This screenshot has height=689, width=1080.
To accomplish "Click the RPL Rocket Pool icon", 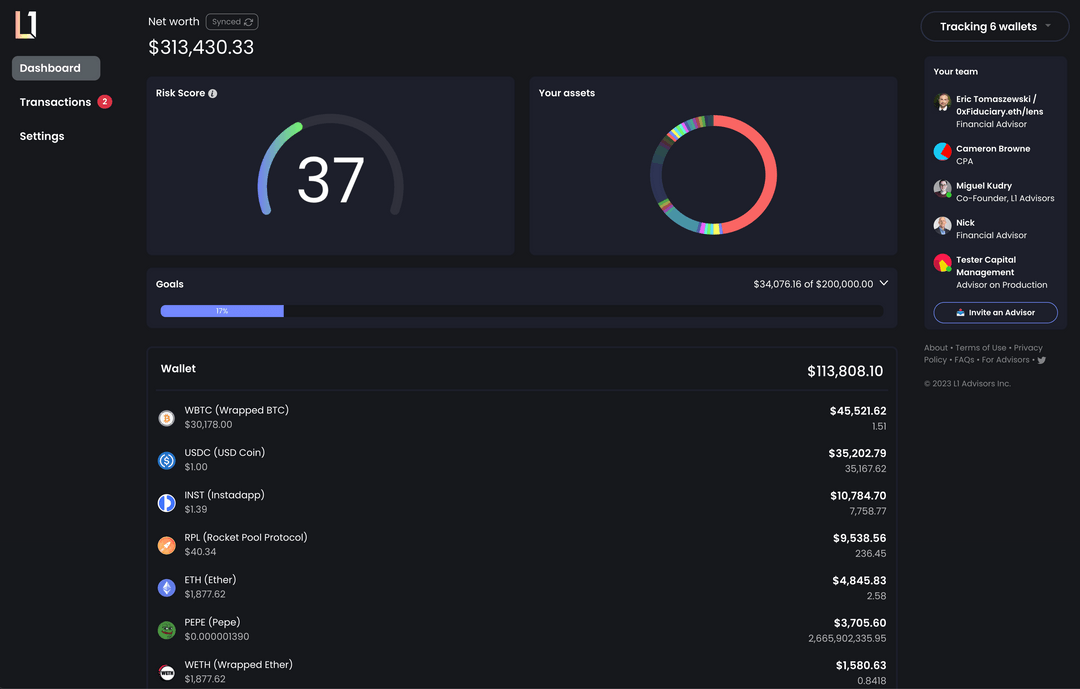I will click(167, 545).
